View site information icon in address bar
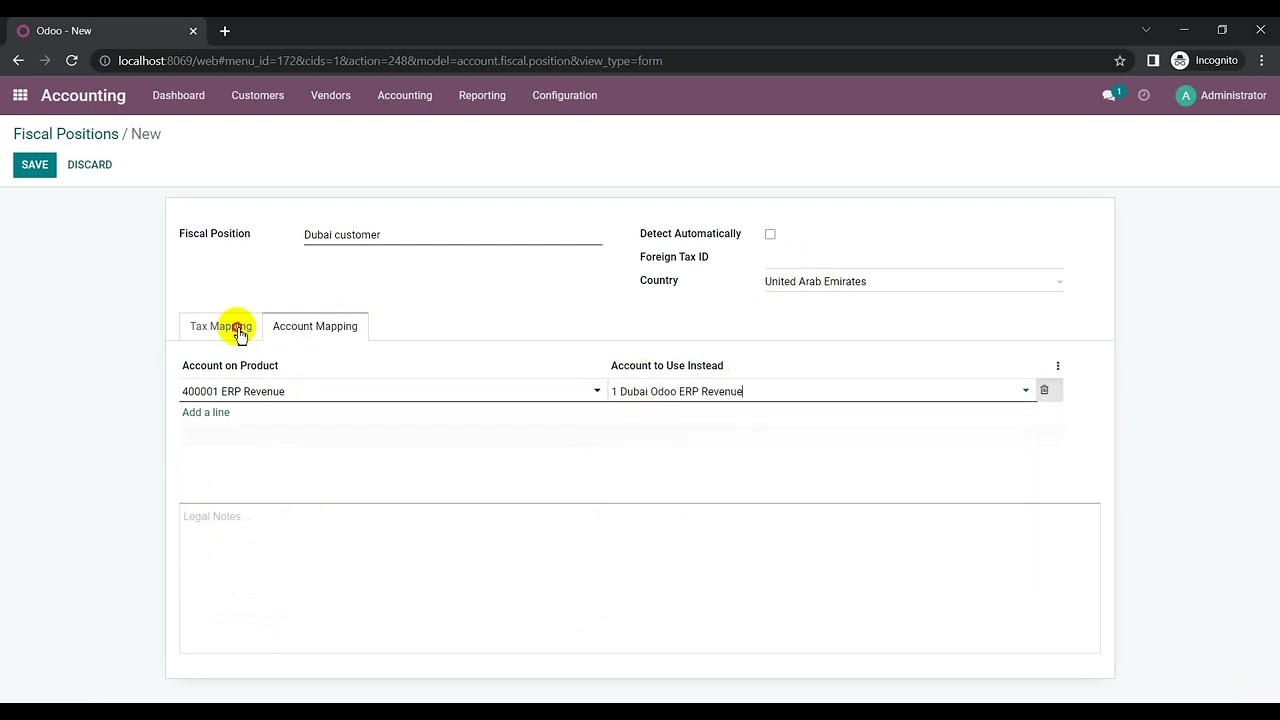This screenshot has height=720, width=1280. [104, 60]
